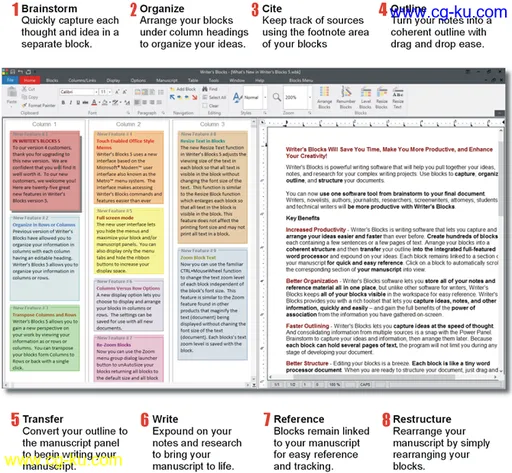Switch to the Blocks ribbon tab
The image size is (512, 473).
click(x=52, y=80)
